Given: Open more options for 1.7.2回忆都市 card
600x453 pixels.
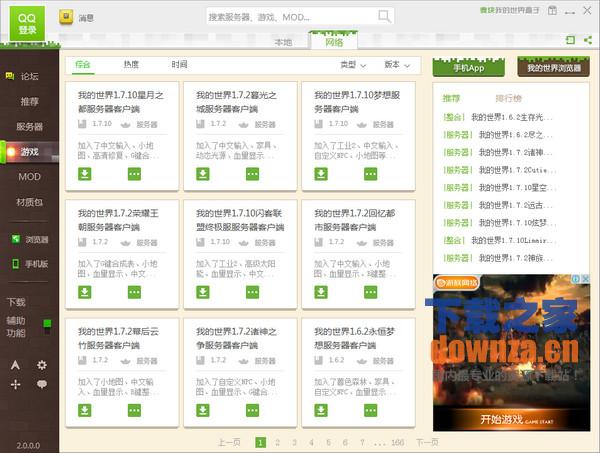Looking at the screenshot, I should pyautogui.click(x=370, y=292).
